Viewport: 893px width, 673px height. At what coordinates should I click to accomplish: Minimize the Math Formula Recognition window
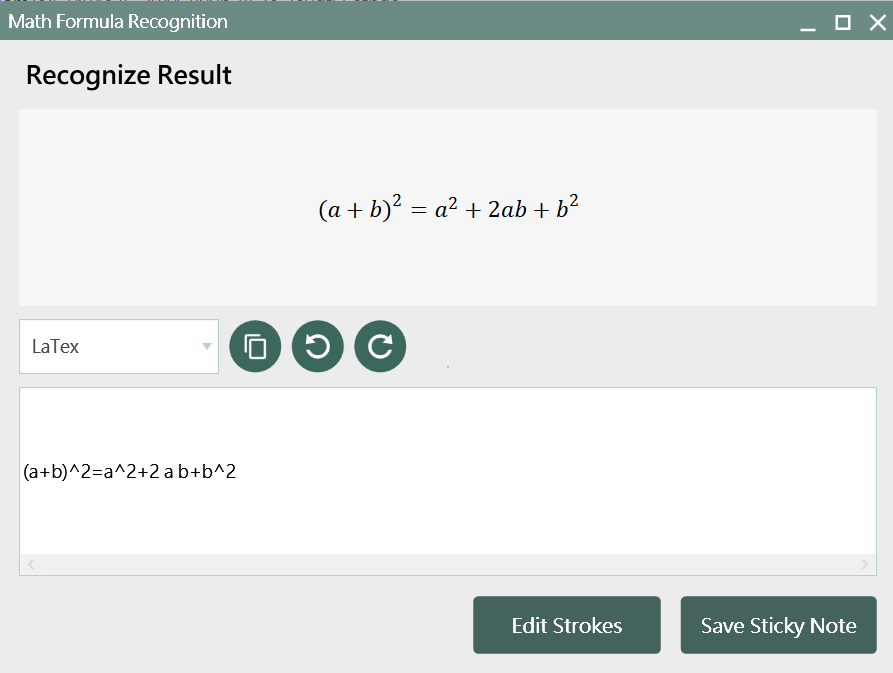point(808,23)
